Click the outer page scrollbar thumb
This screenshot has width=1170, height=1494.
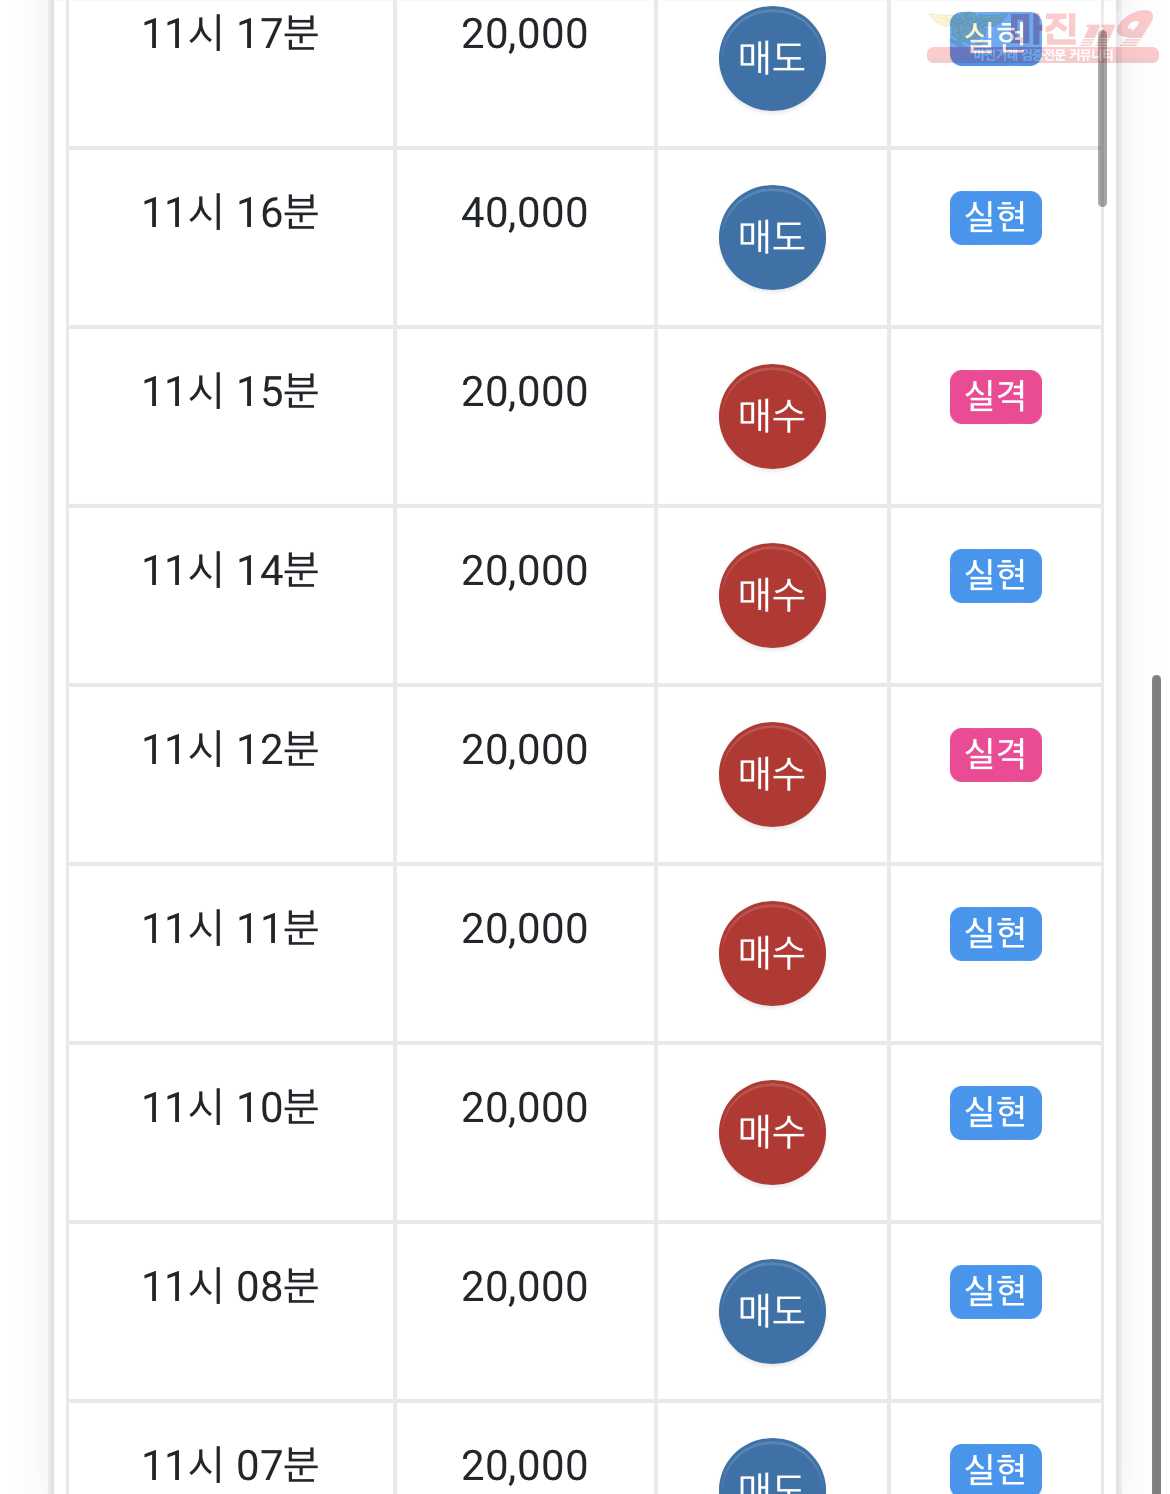tap(1156, 1084)
